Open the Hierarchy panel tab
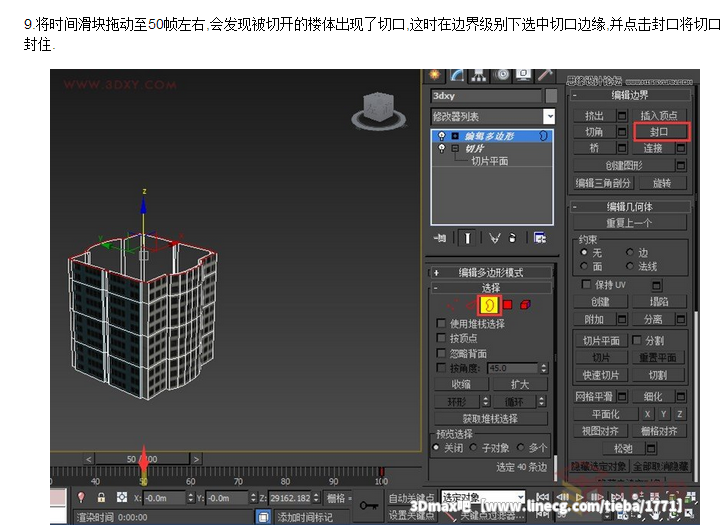 479,75
